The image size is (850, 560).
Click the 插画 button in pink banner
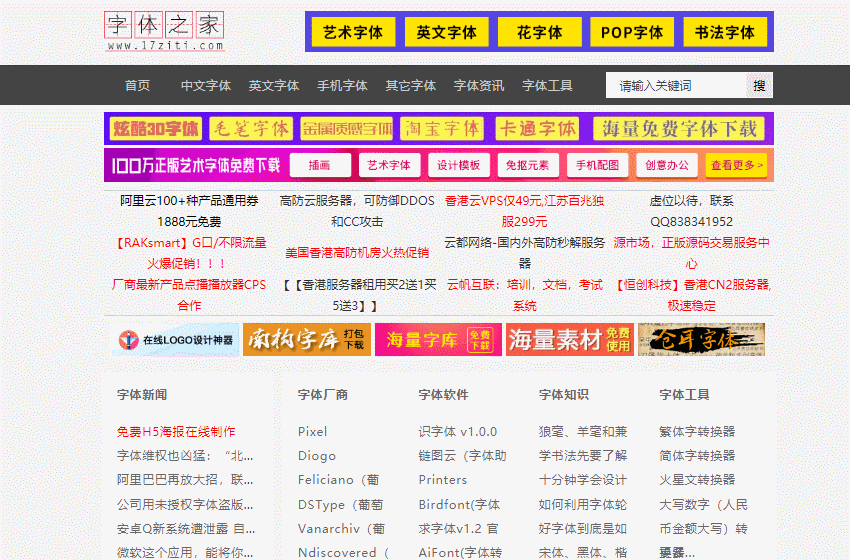click(320, 165)
